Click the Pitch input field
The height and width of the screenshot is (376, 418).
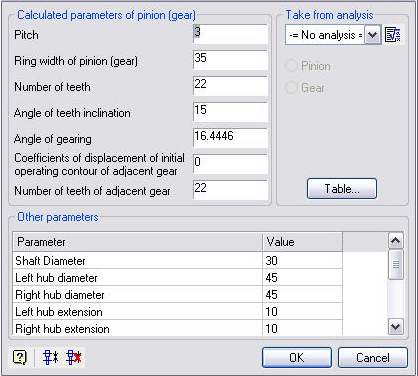click(230, 34)
